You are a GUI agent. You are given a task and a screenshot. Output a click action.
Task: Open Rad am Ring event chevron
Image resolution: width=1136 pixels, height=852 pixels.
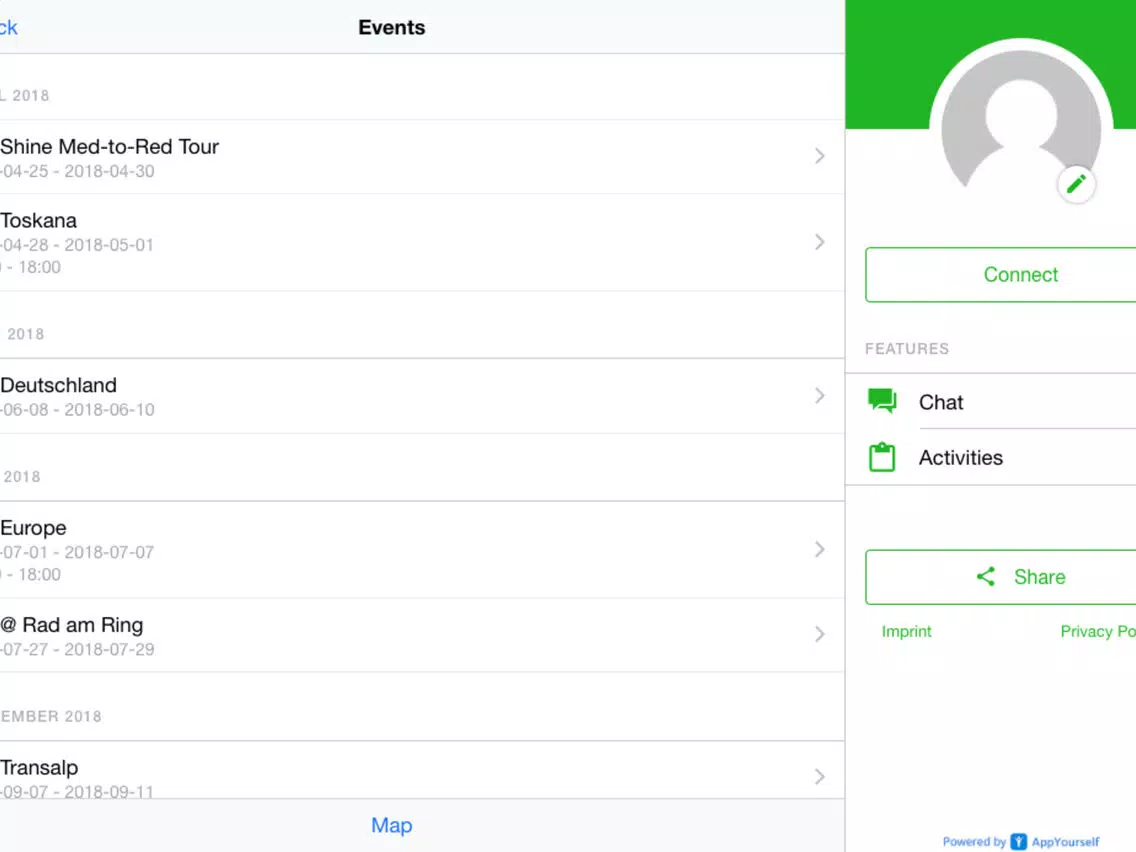pos(819,635)
